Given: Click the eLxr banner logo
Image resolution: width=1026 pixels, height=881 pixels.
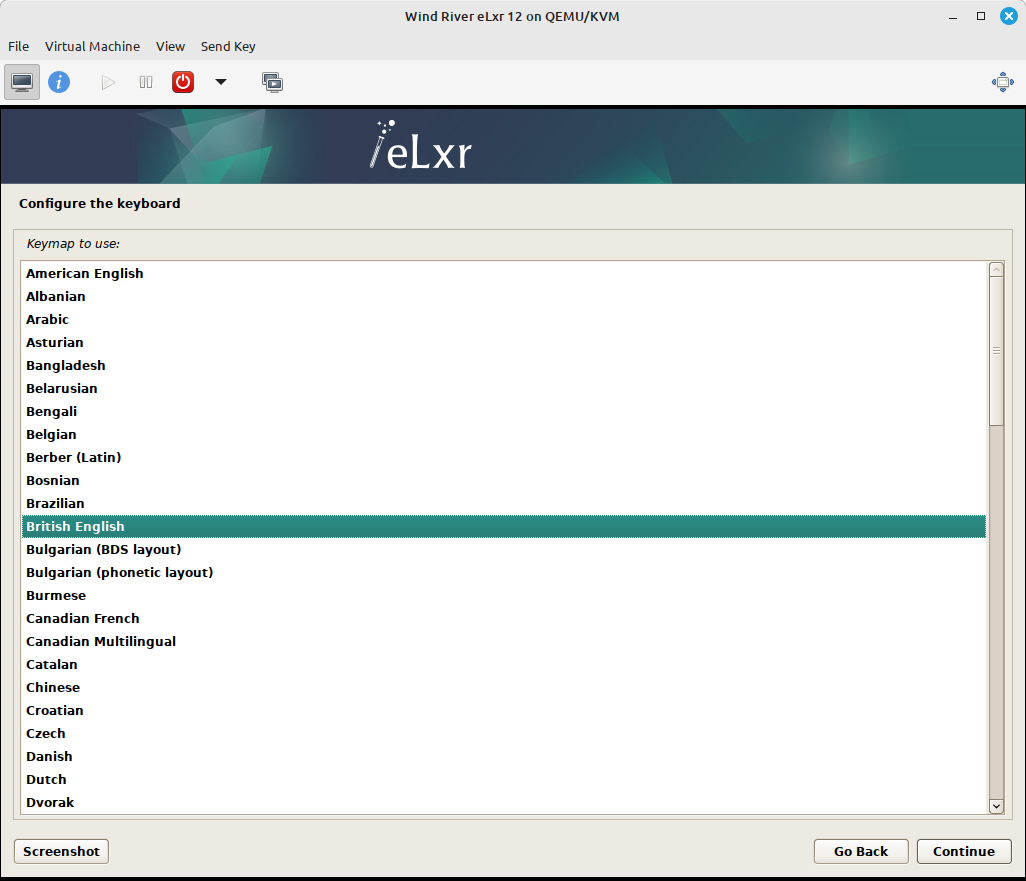Looking at the screenshot, I should tap(419, 145).
